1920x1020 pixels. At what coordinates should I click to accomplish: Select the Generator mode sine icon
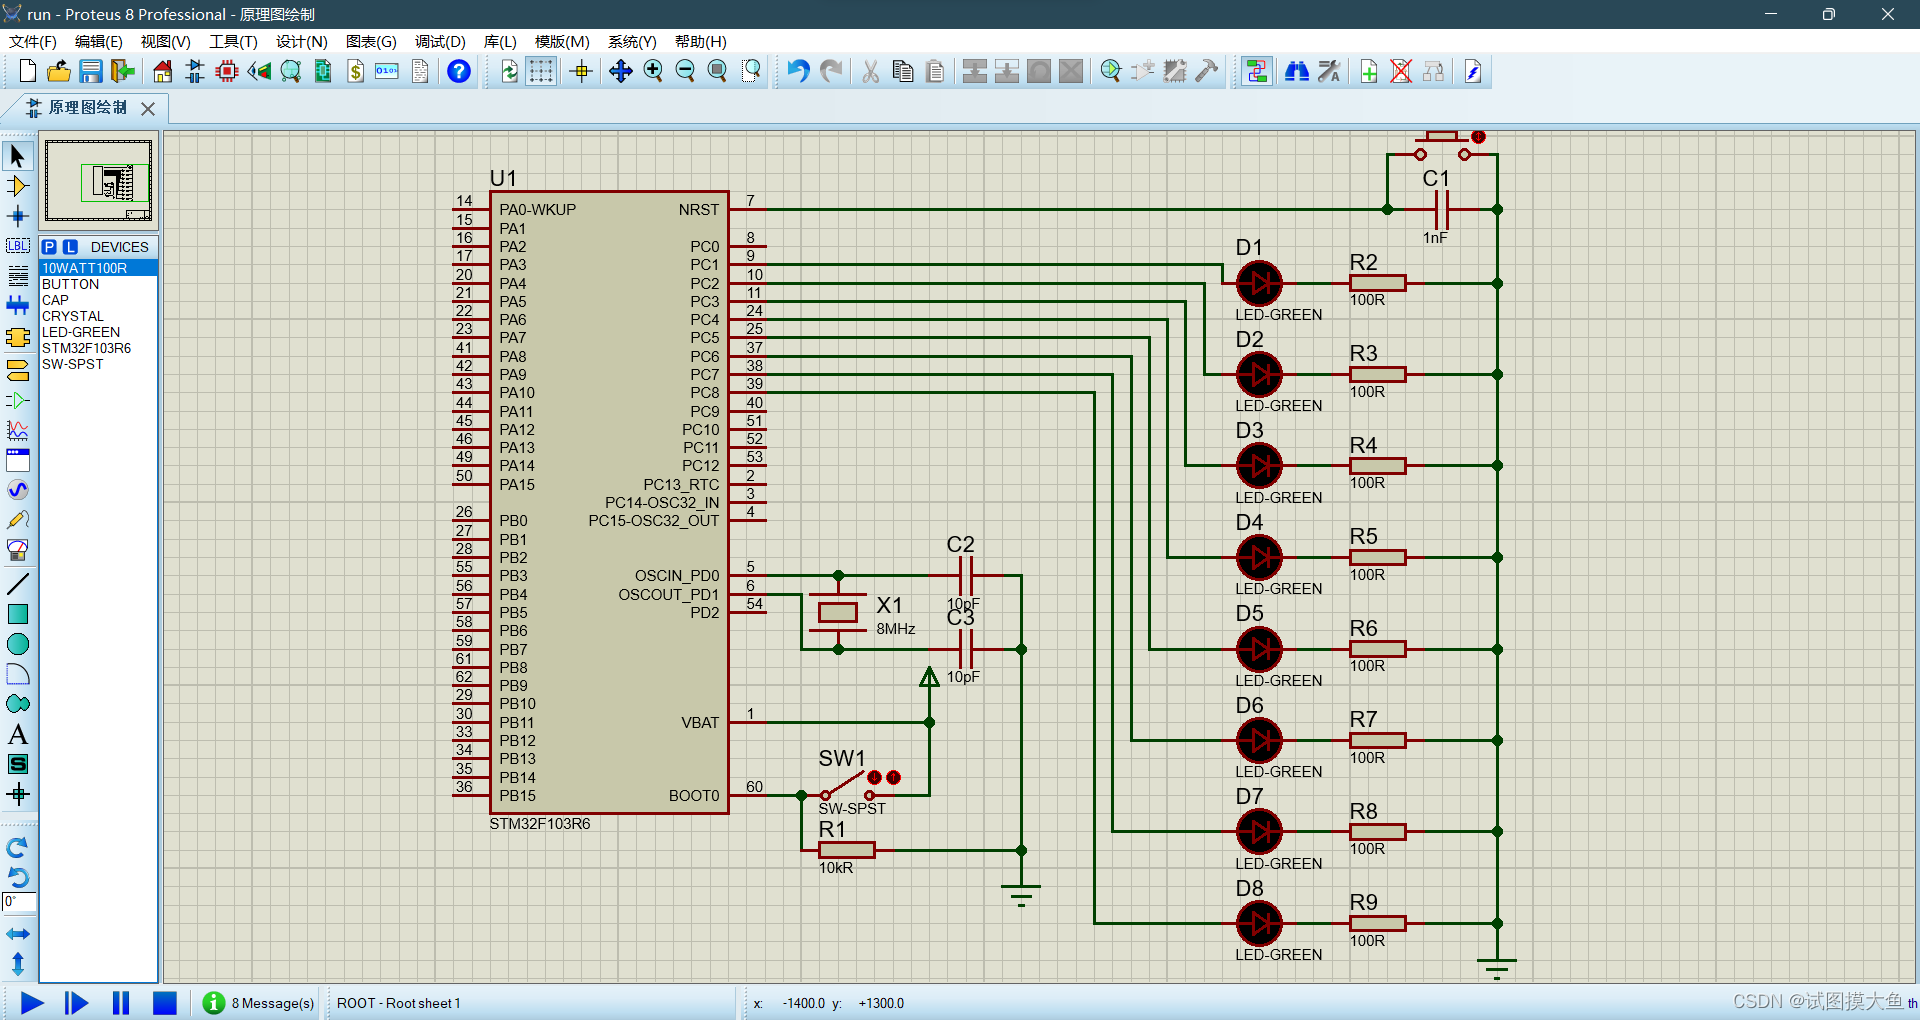point(18,490)
